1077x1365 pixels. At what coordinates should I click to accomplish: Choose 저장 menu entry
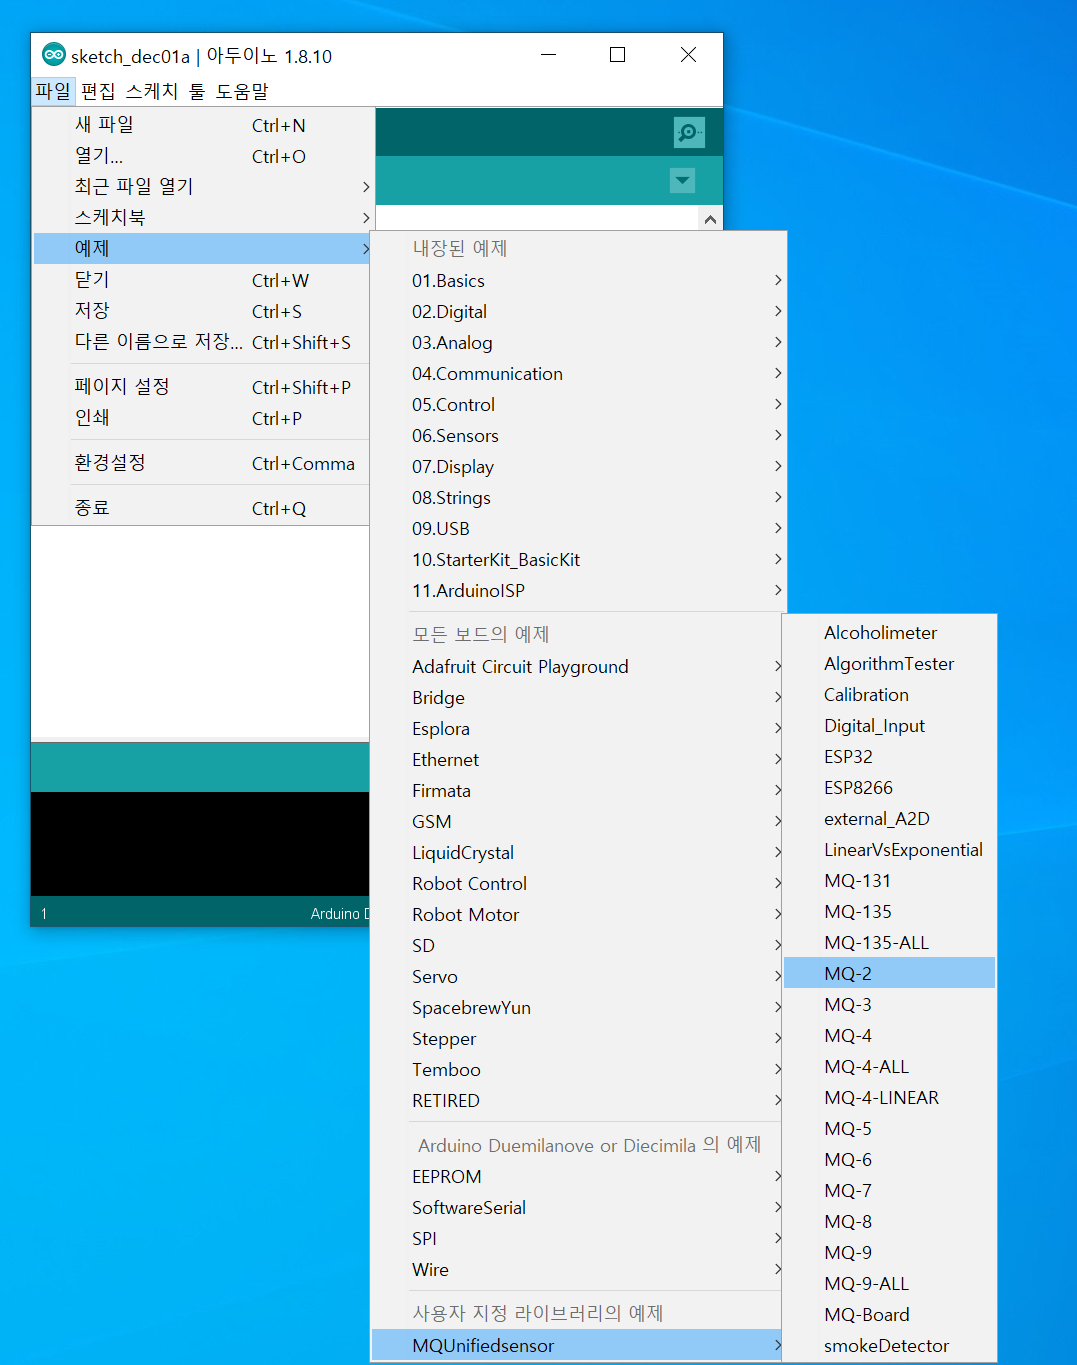(x=203, y=311)
